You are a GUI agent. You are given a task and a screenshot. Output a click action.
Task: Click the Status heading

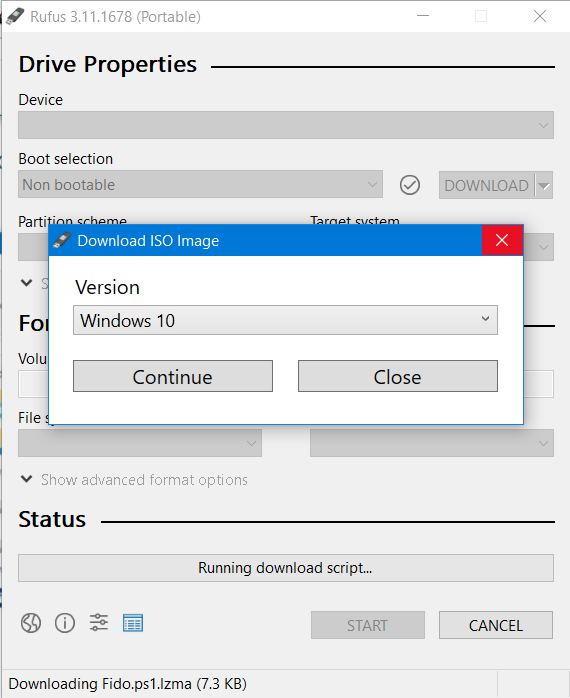(x=52, y=519)
